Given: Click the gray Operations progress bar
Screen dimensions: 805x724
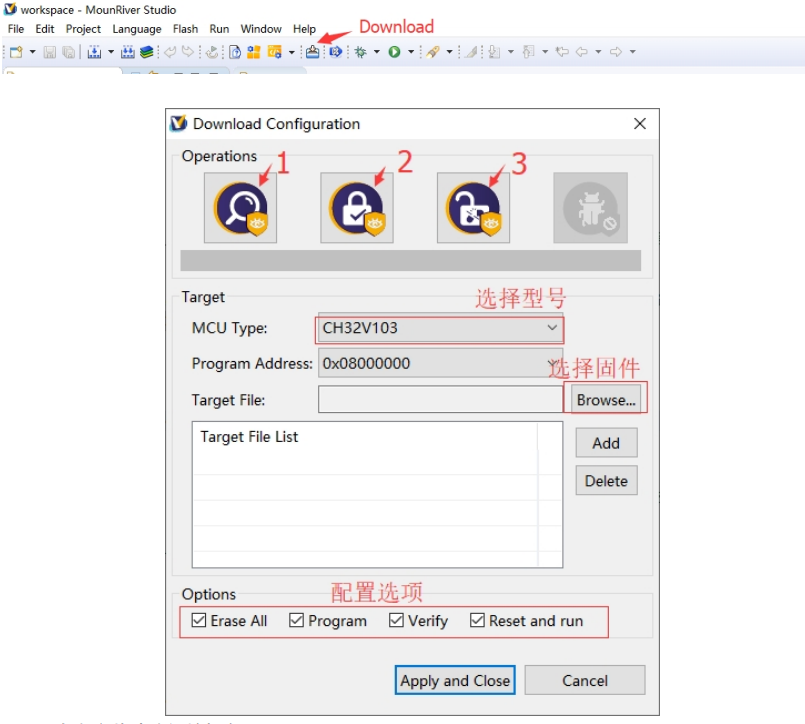Looking at the screenshot, I should pos(411,260).
